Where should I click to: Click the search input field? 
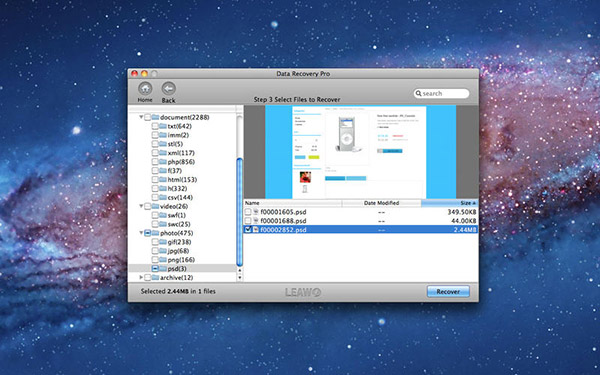(441, 93)
